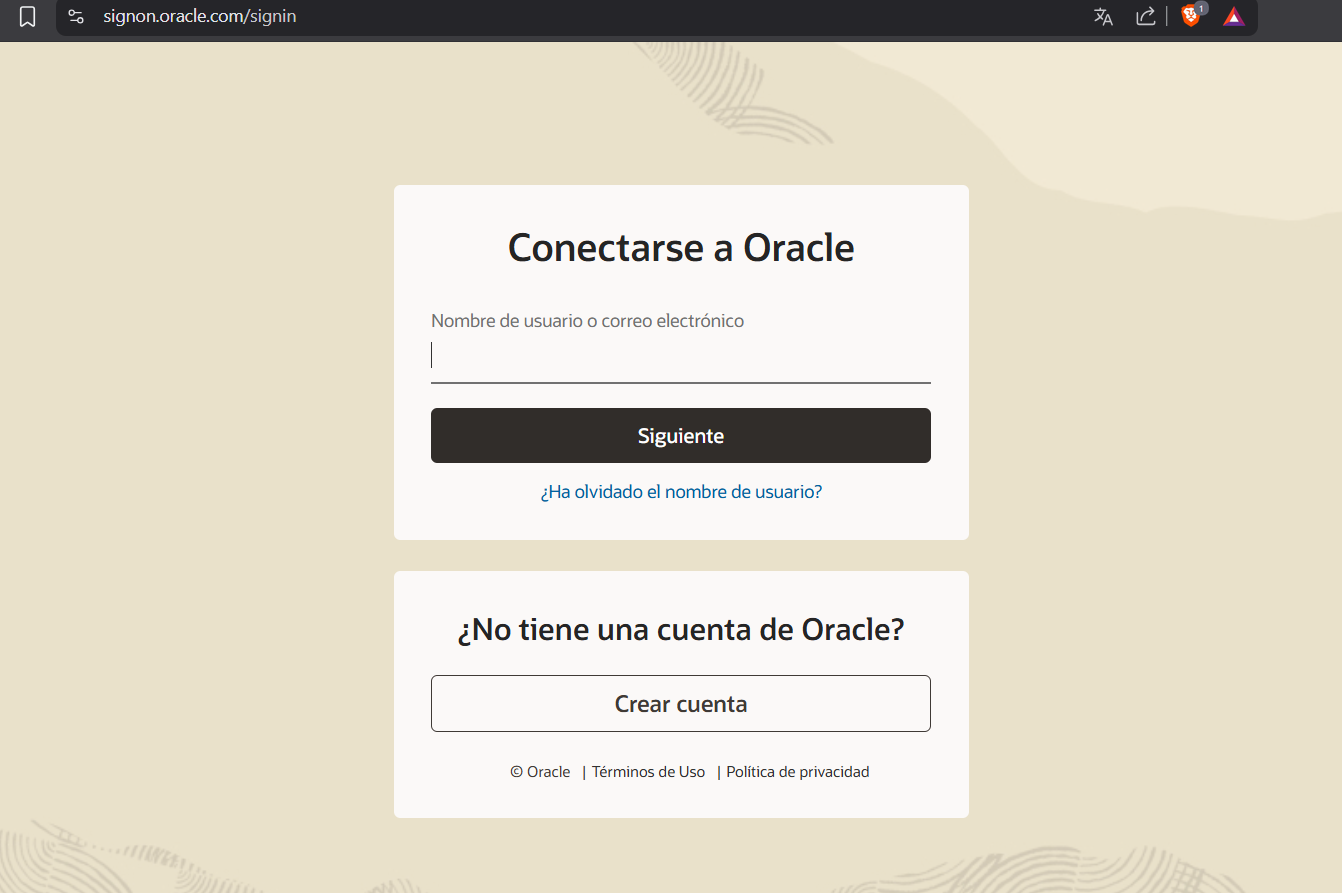Click the 'Nombre de usuario o correo electrónico' label
Viewport: 1342px width, 893px height.
point(588,321)
